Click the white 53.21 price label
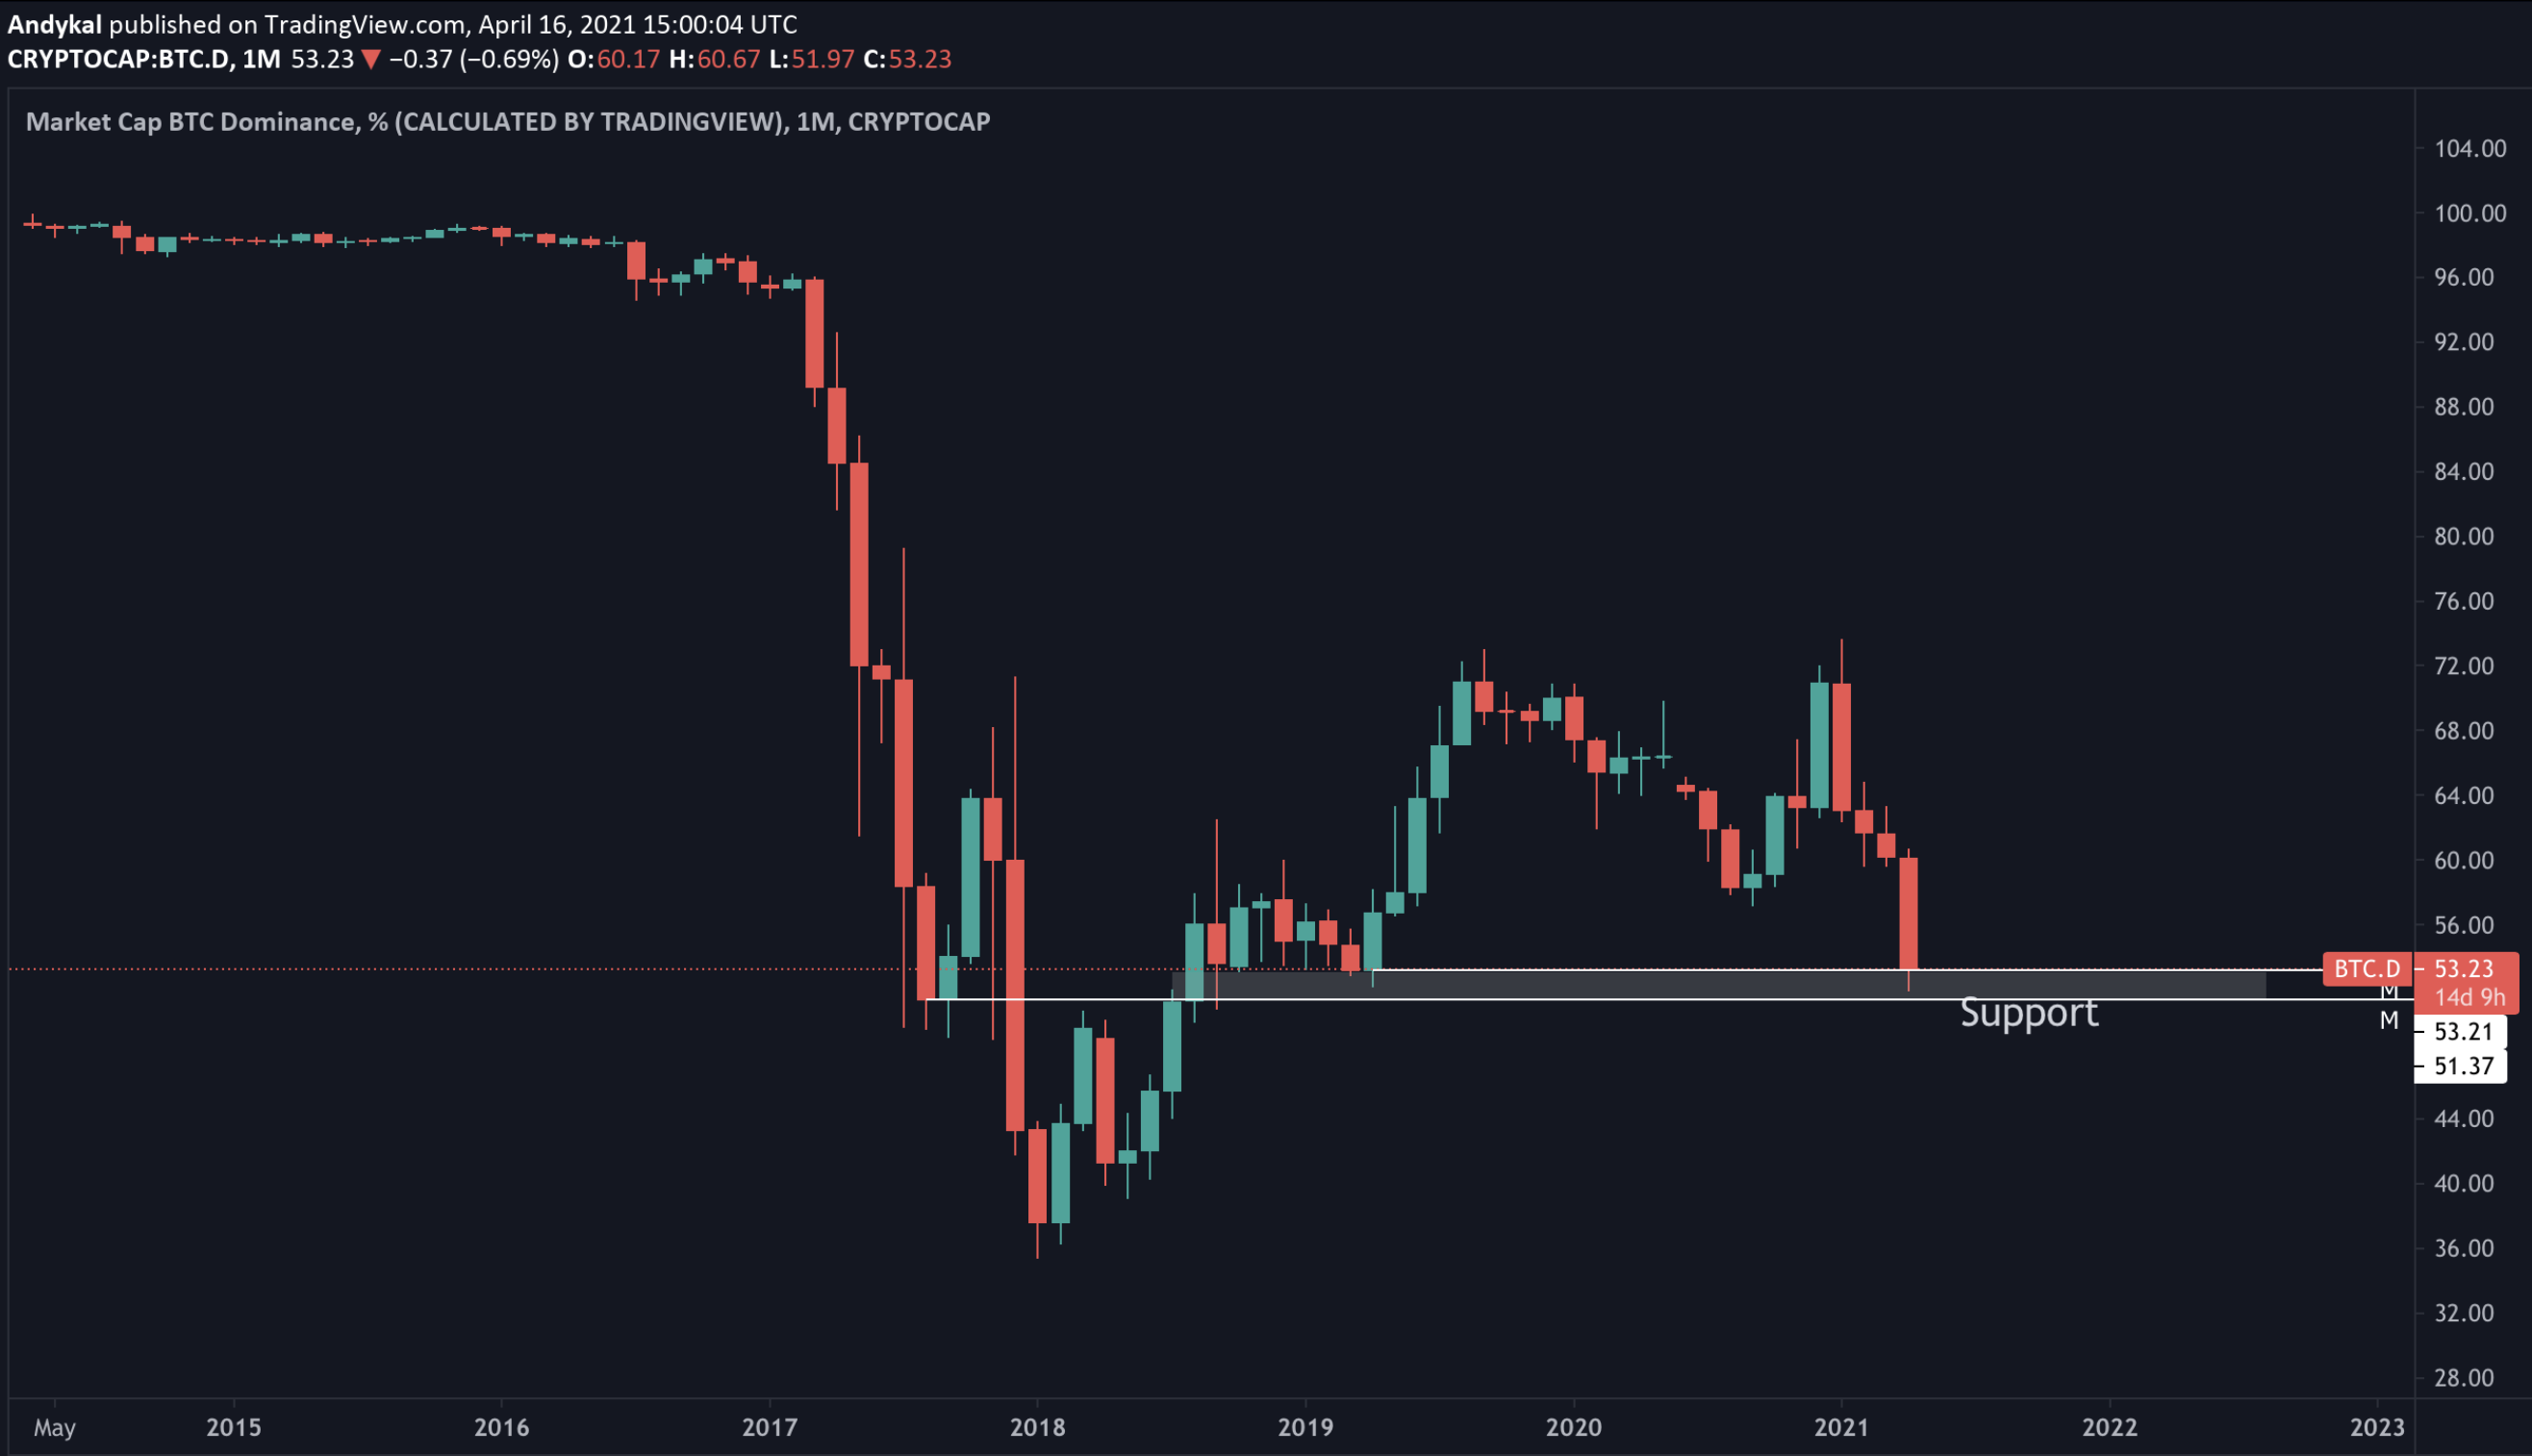The height and width of the screenshot is (1456, 2532). pyautogui.click(x=2462, y=1031)
